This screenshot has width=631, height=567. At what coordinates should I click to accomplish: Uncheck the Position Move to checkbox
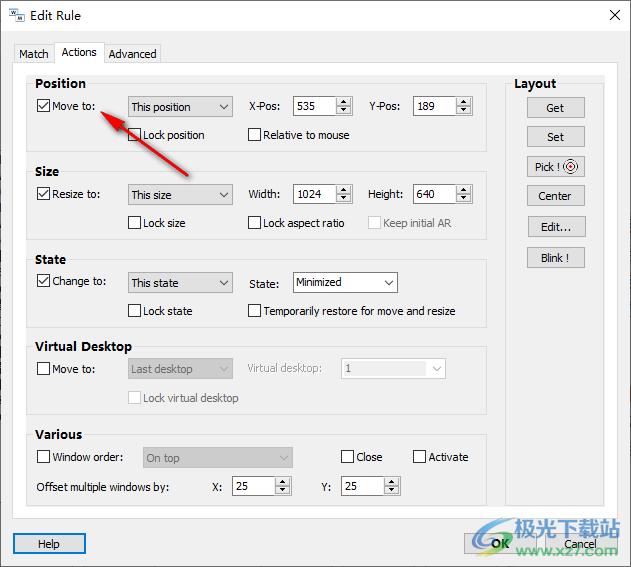(x=43, y=106)
